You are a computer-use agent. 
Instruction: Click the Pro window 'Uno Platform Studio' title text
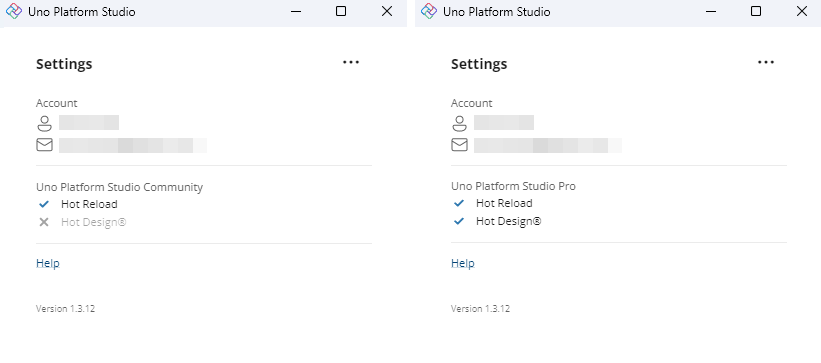click(x=497, y=12)
